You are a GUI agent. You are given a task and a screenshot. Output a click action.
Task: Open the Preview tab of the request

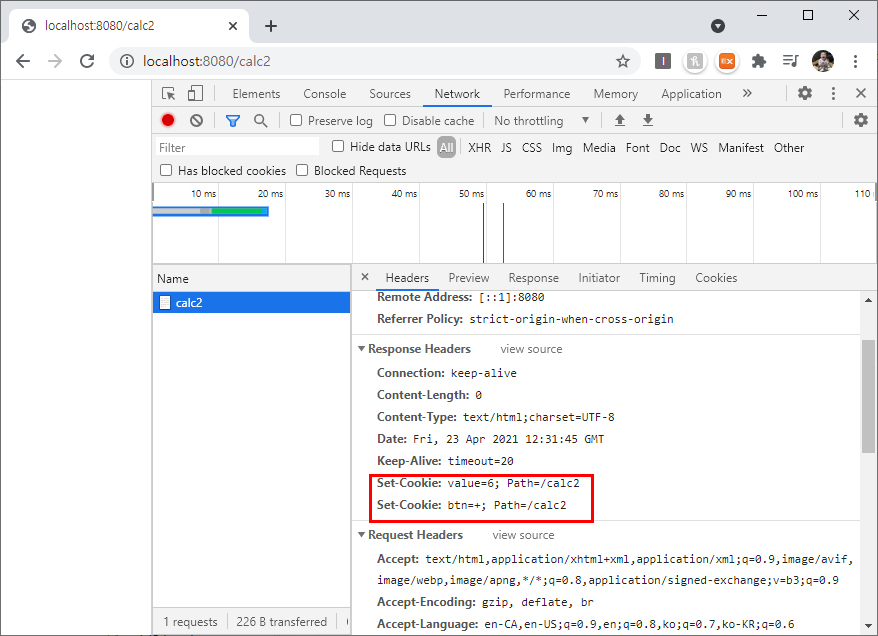point(469,278)
